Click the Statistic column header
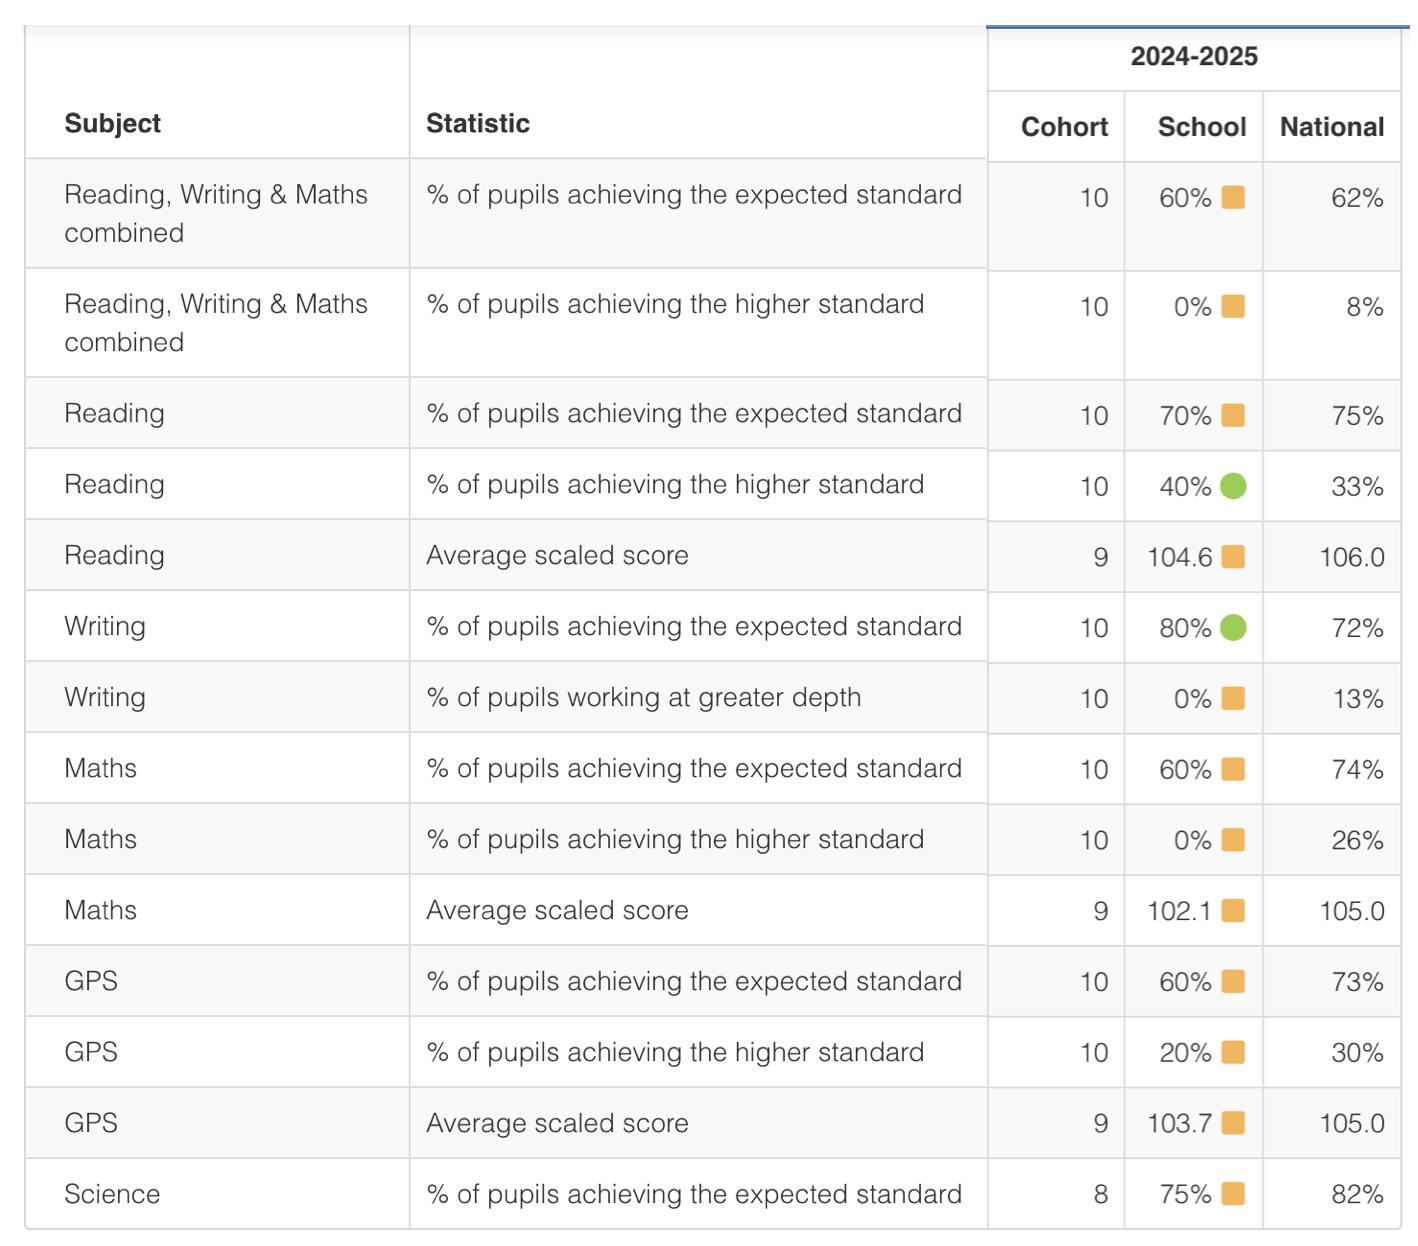1418x1246 pixels. click(478, 123)
